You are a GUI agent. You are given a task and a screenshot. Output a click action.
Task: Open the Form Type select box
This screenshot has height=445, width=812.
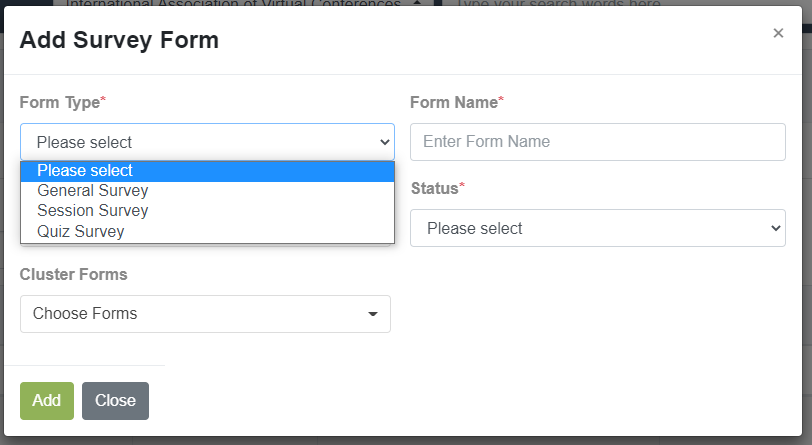tap(207, 142)
